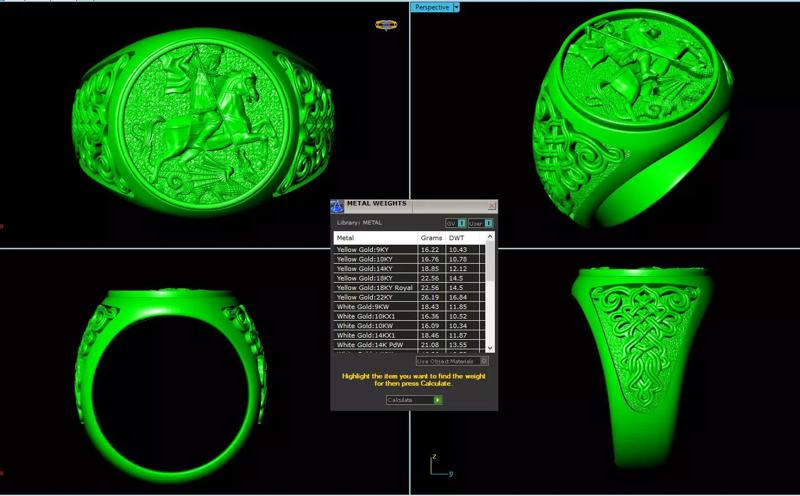The width and height of the screenshot is (800, 496).
Task: Sort by the Grams column header
Action: coord(432,238)
